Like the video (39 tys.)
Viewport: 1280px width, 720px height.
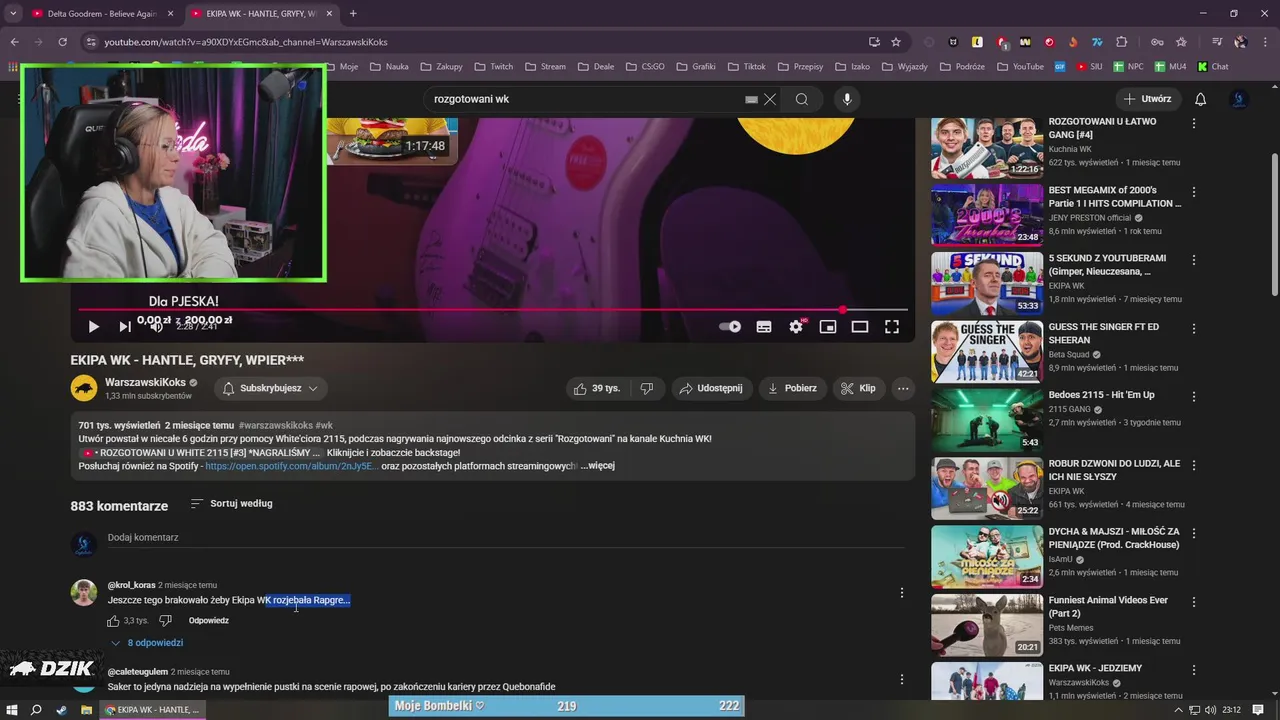(597, 388)
